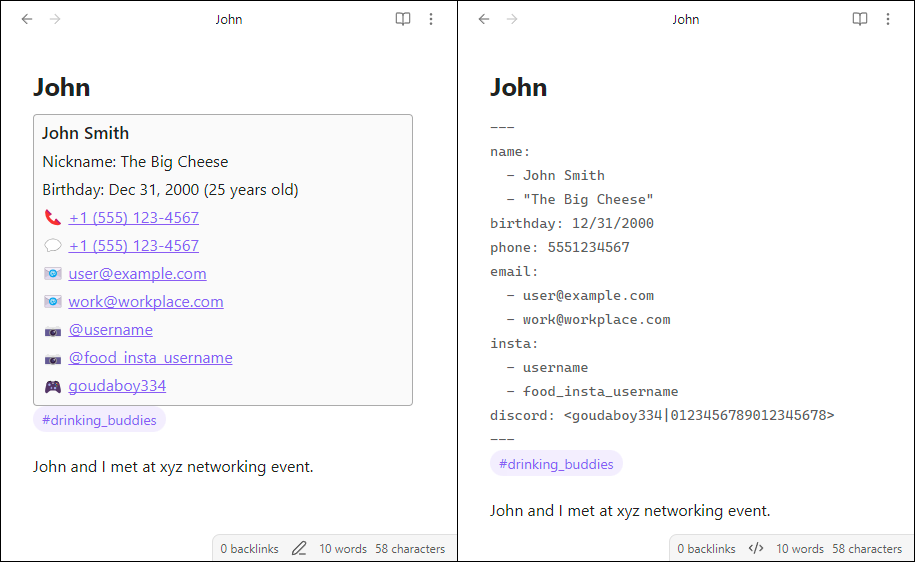Screen dimensions: 915x562
Task: Click '- John Smith' line in source
Action: [x=556, y=176]
